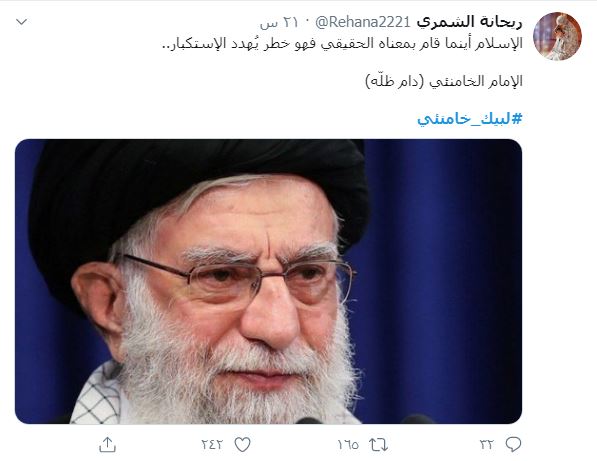Viewport: 597px width, 461px height.
Task: Click the line الإمام الخامنئي (دام ظله)
Action: click(x=444, y=81)
